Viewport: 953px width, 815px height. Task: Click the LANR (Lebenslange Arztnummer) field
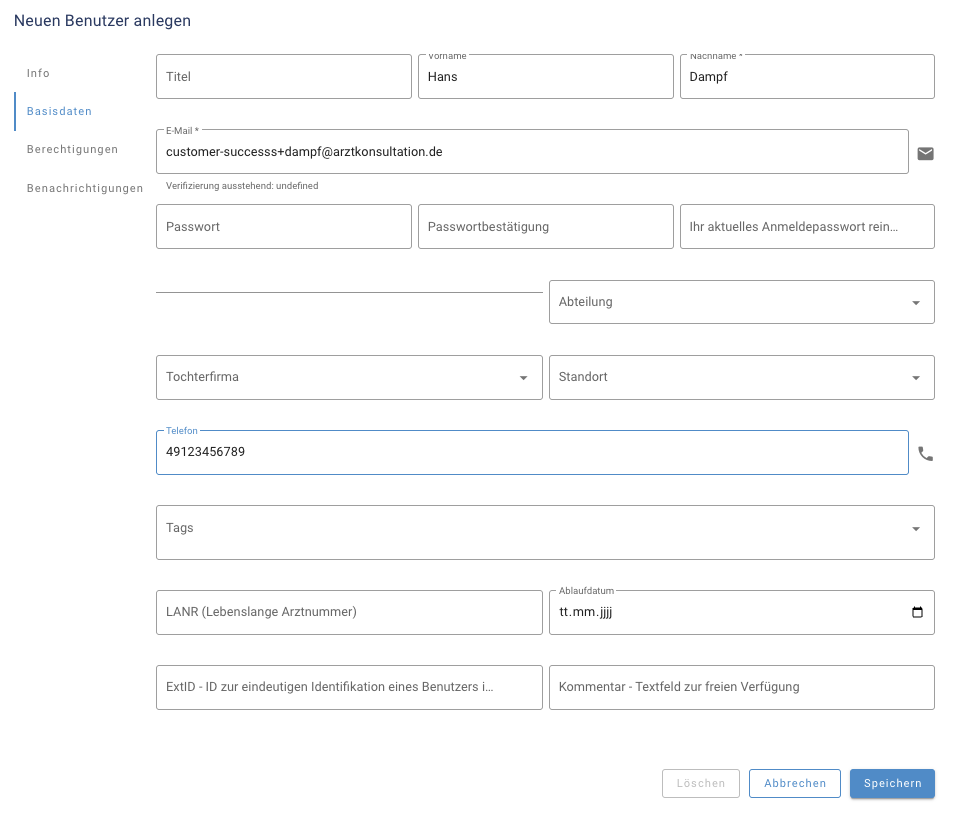pyautogui.click(x=348, y=612)
